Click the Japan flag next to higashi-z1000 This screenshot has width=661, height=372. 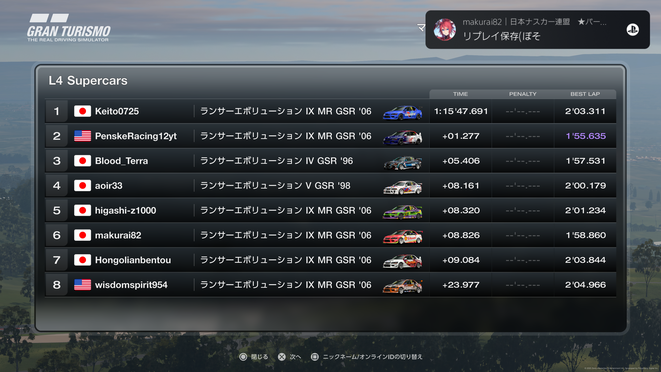tap(82, 210)
